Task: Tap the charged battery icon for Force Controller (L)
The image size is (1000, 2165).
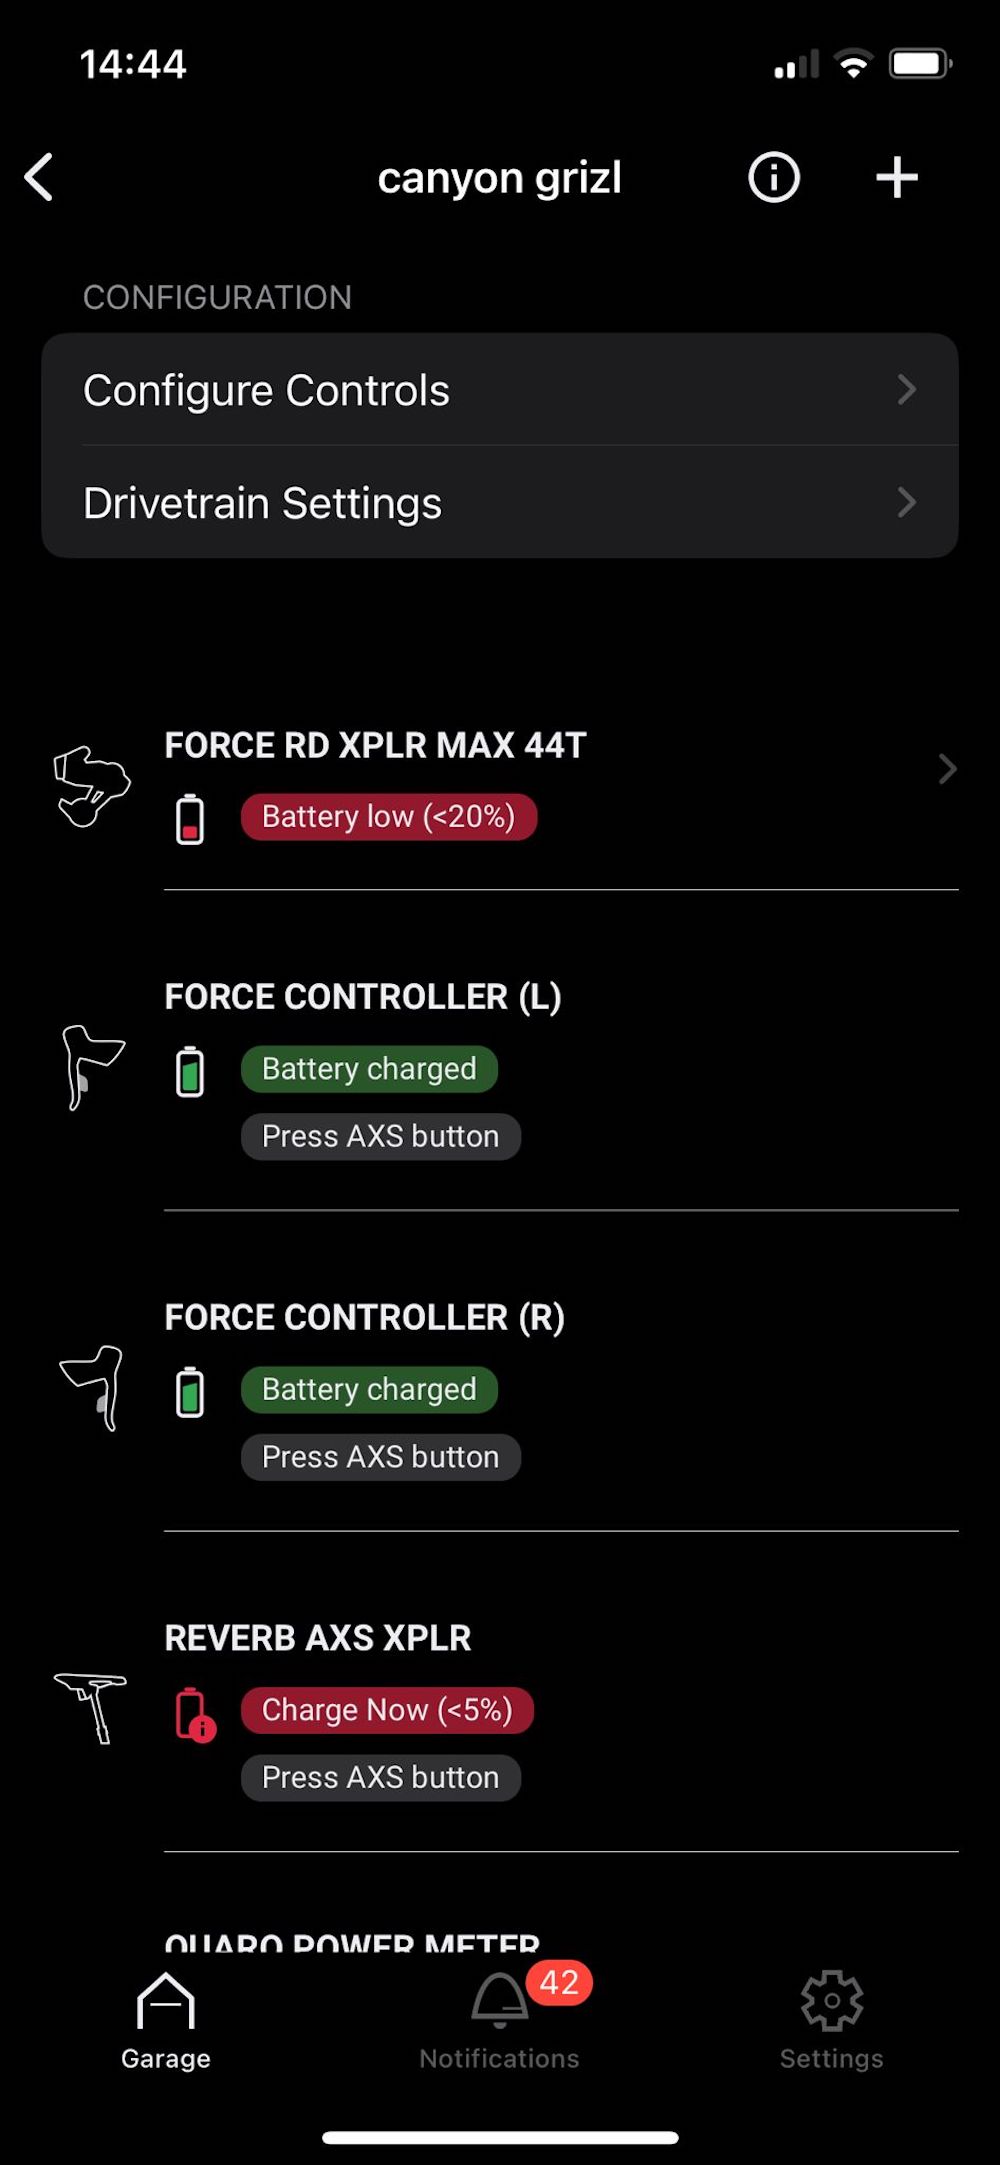Action: 190,1069
